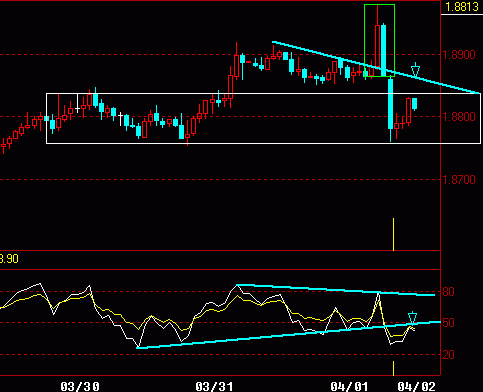Click the ascending cyan trendline in the oscillator panel
483x392 pixels.
pyautogui.click(x=289, y=335)
